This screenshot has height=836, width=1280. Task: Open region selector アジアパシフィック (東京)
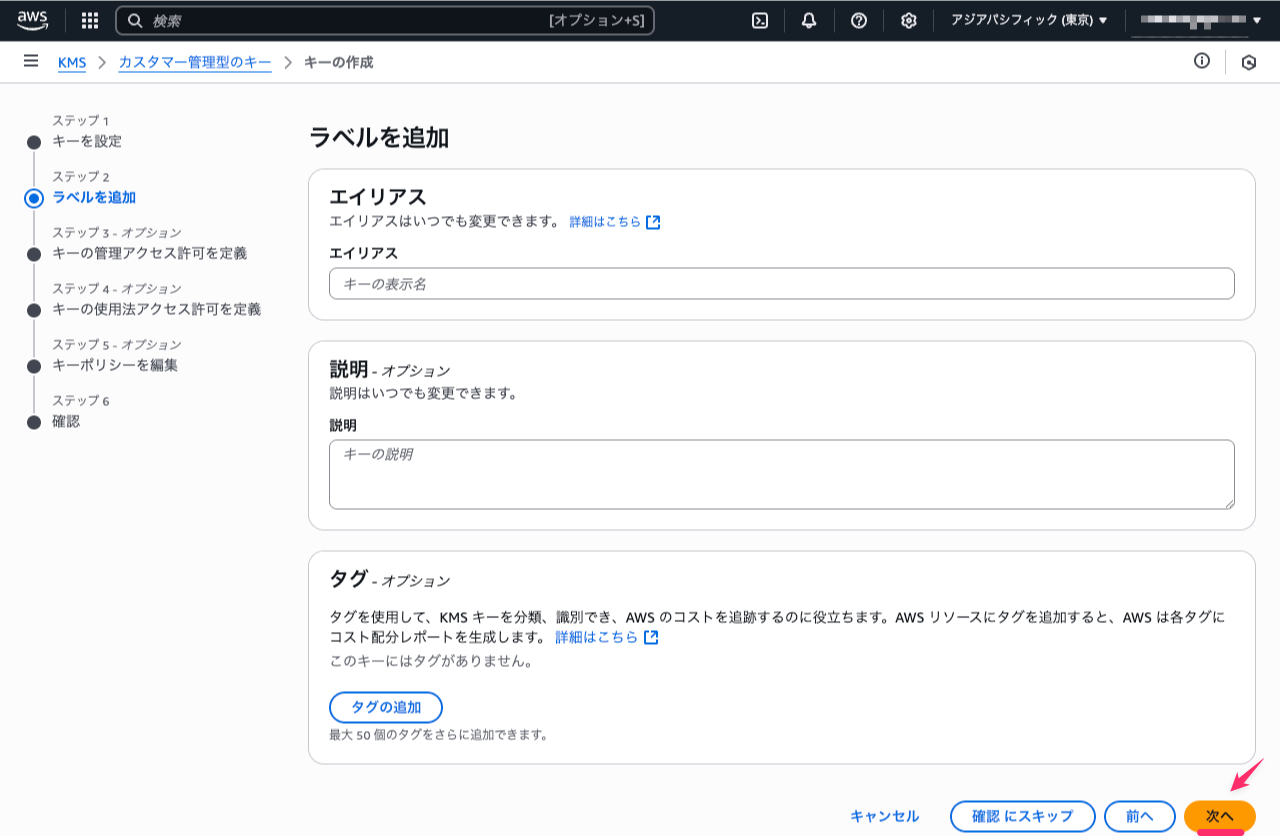1029,20
